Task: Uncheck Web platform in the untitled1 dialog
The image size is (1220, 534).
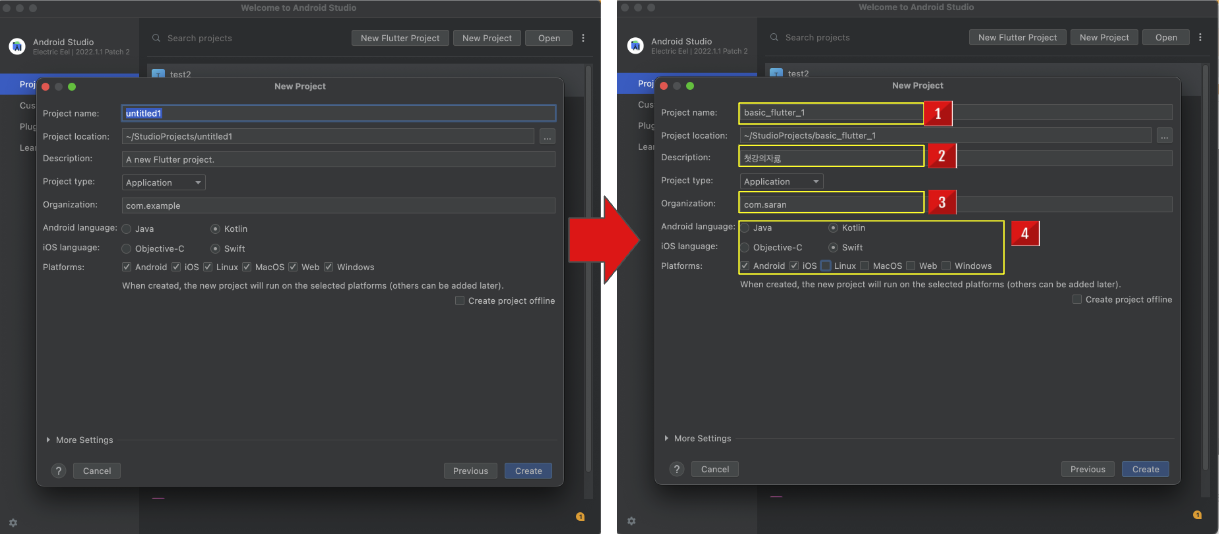Action: pyautogui.click(x=293, y=267)
